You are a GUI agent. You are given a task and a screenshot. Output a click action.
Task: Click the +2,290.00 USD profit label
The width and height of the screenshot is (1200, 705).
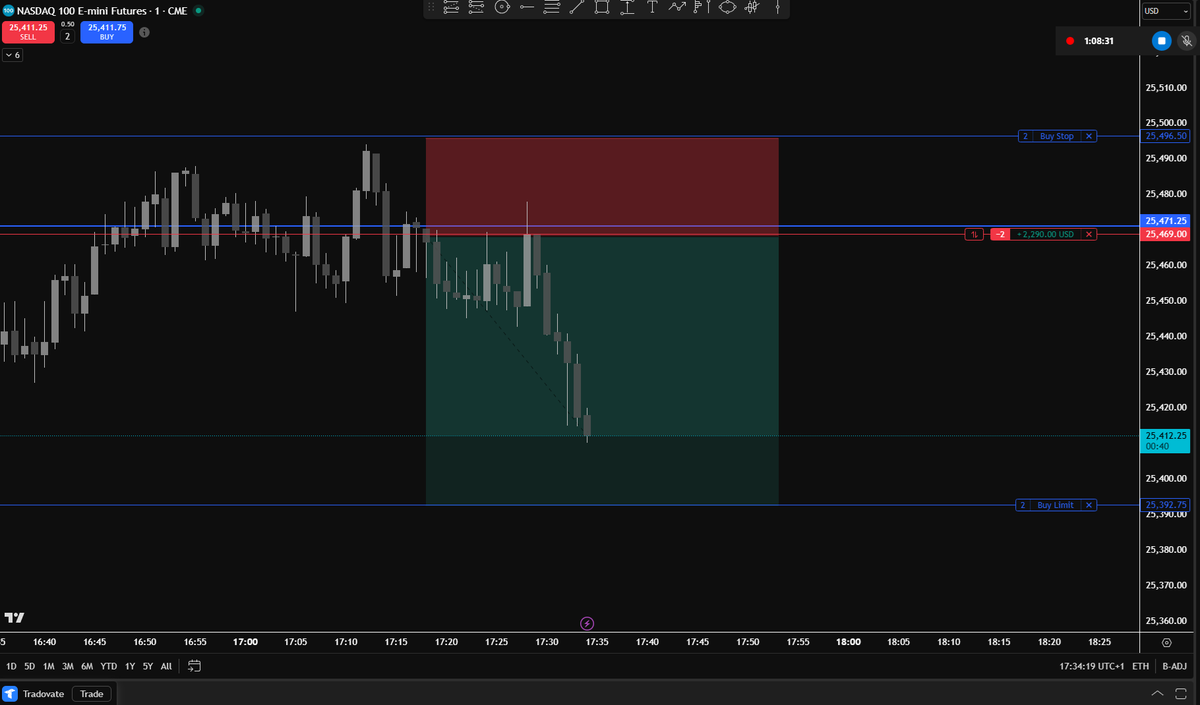[x=1046, y=234]
